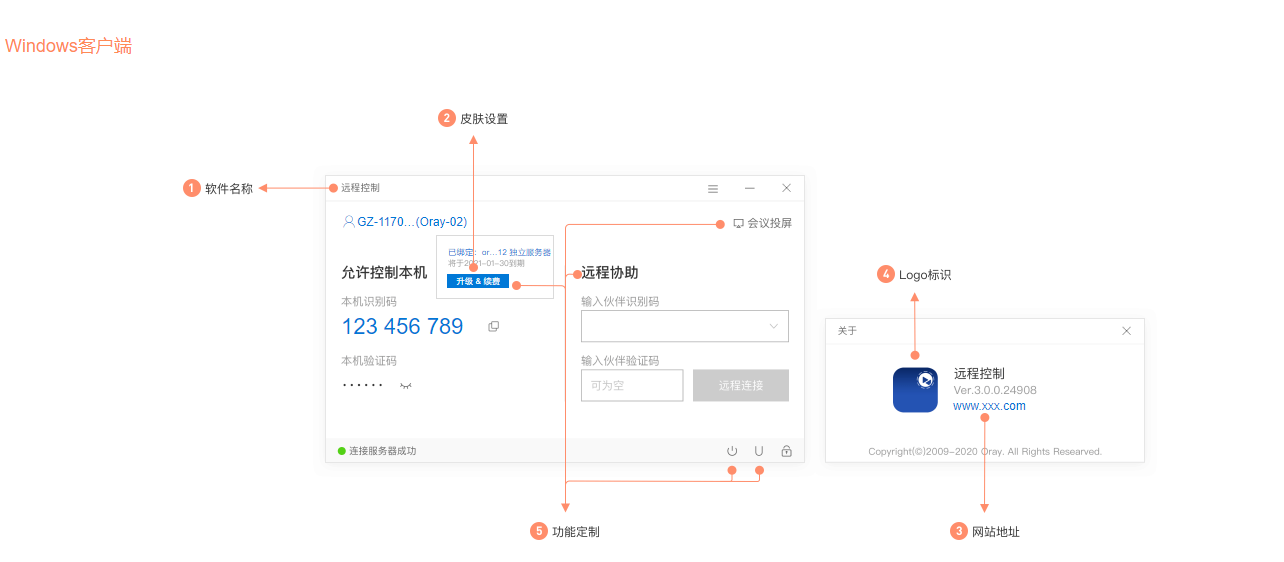Viewport: 1284px width, 562px height.
Task: Click the user avatar icon beside GZ-1170
Action: 348,221
